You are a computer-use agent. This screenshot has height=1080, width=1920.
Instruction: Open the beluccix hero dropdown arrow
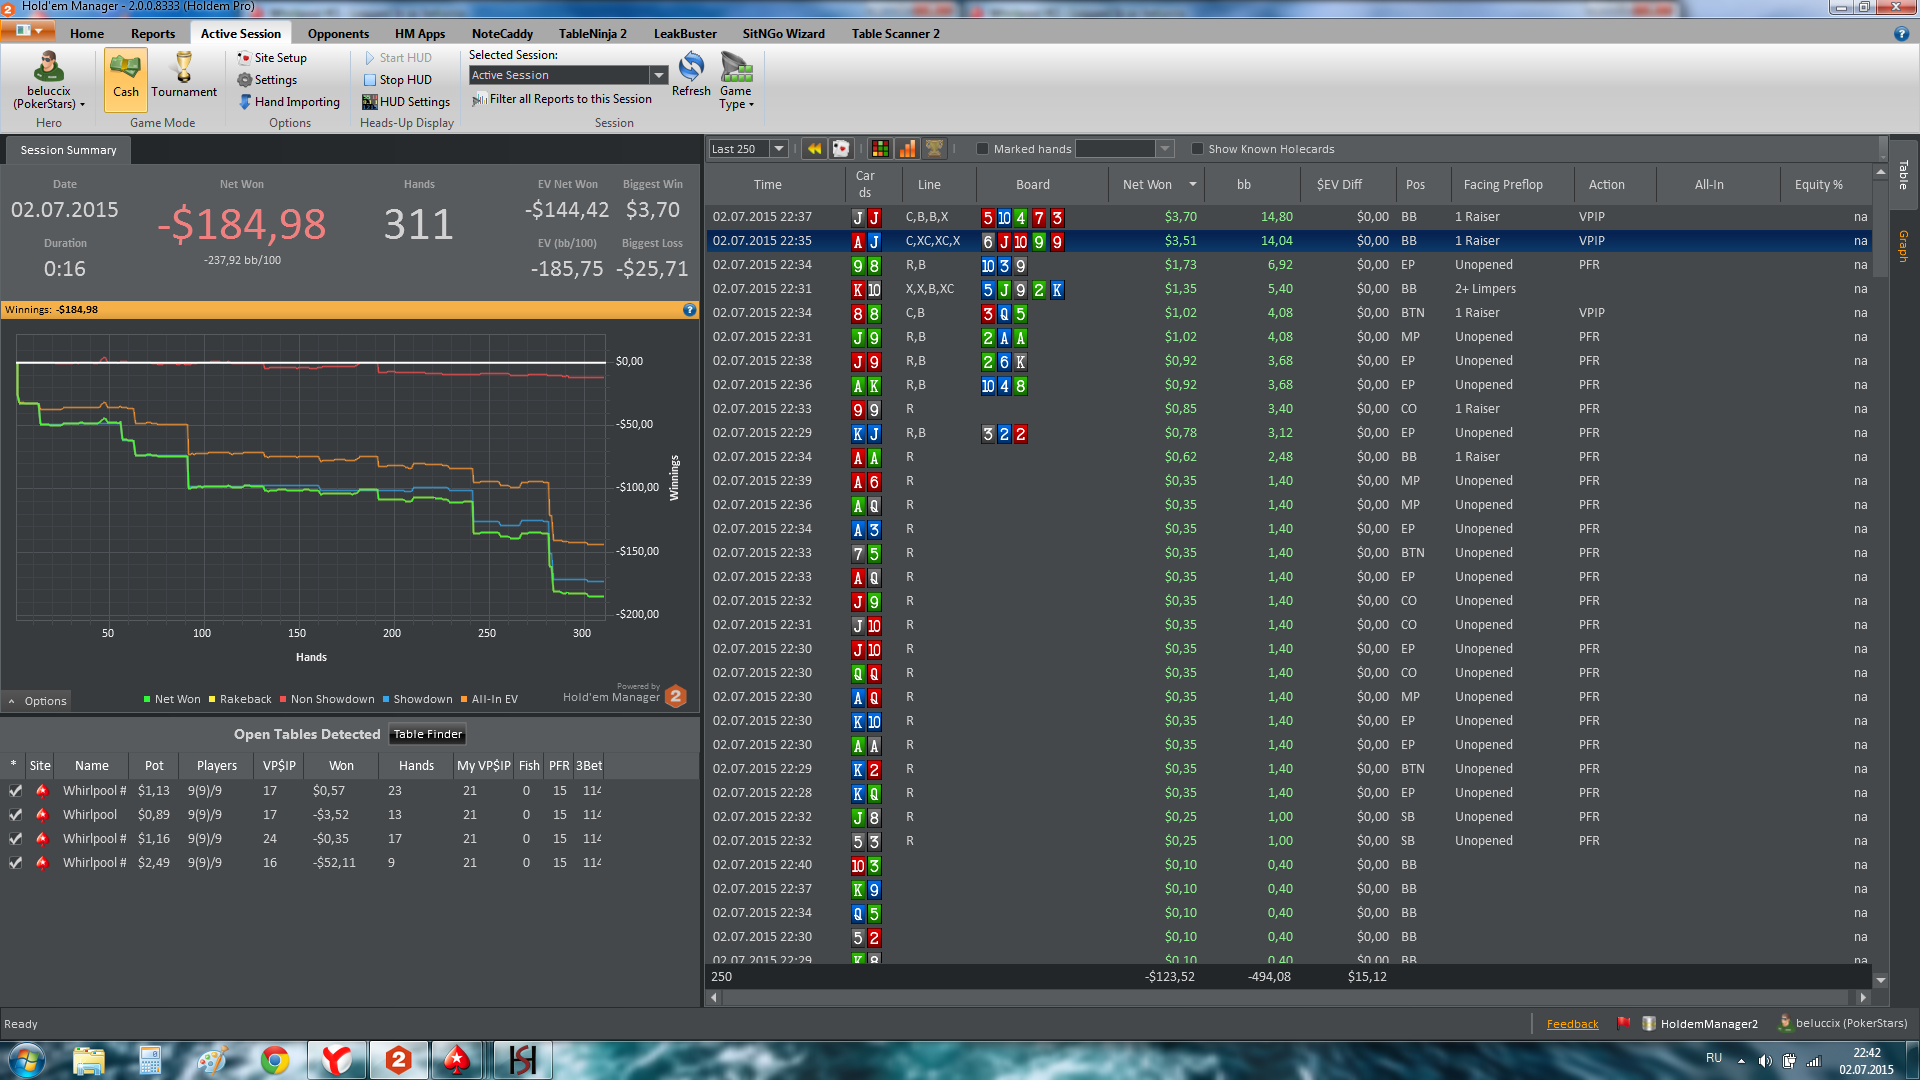(82, 104)
